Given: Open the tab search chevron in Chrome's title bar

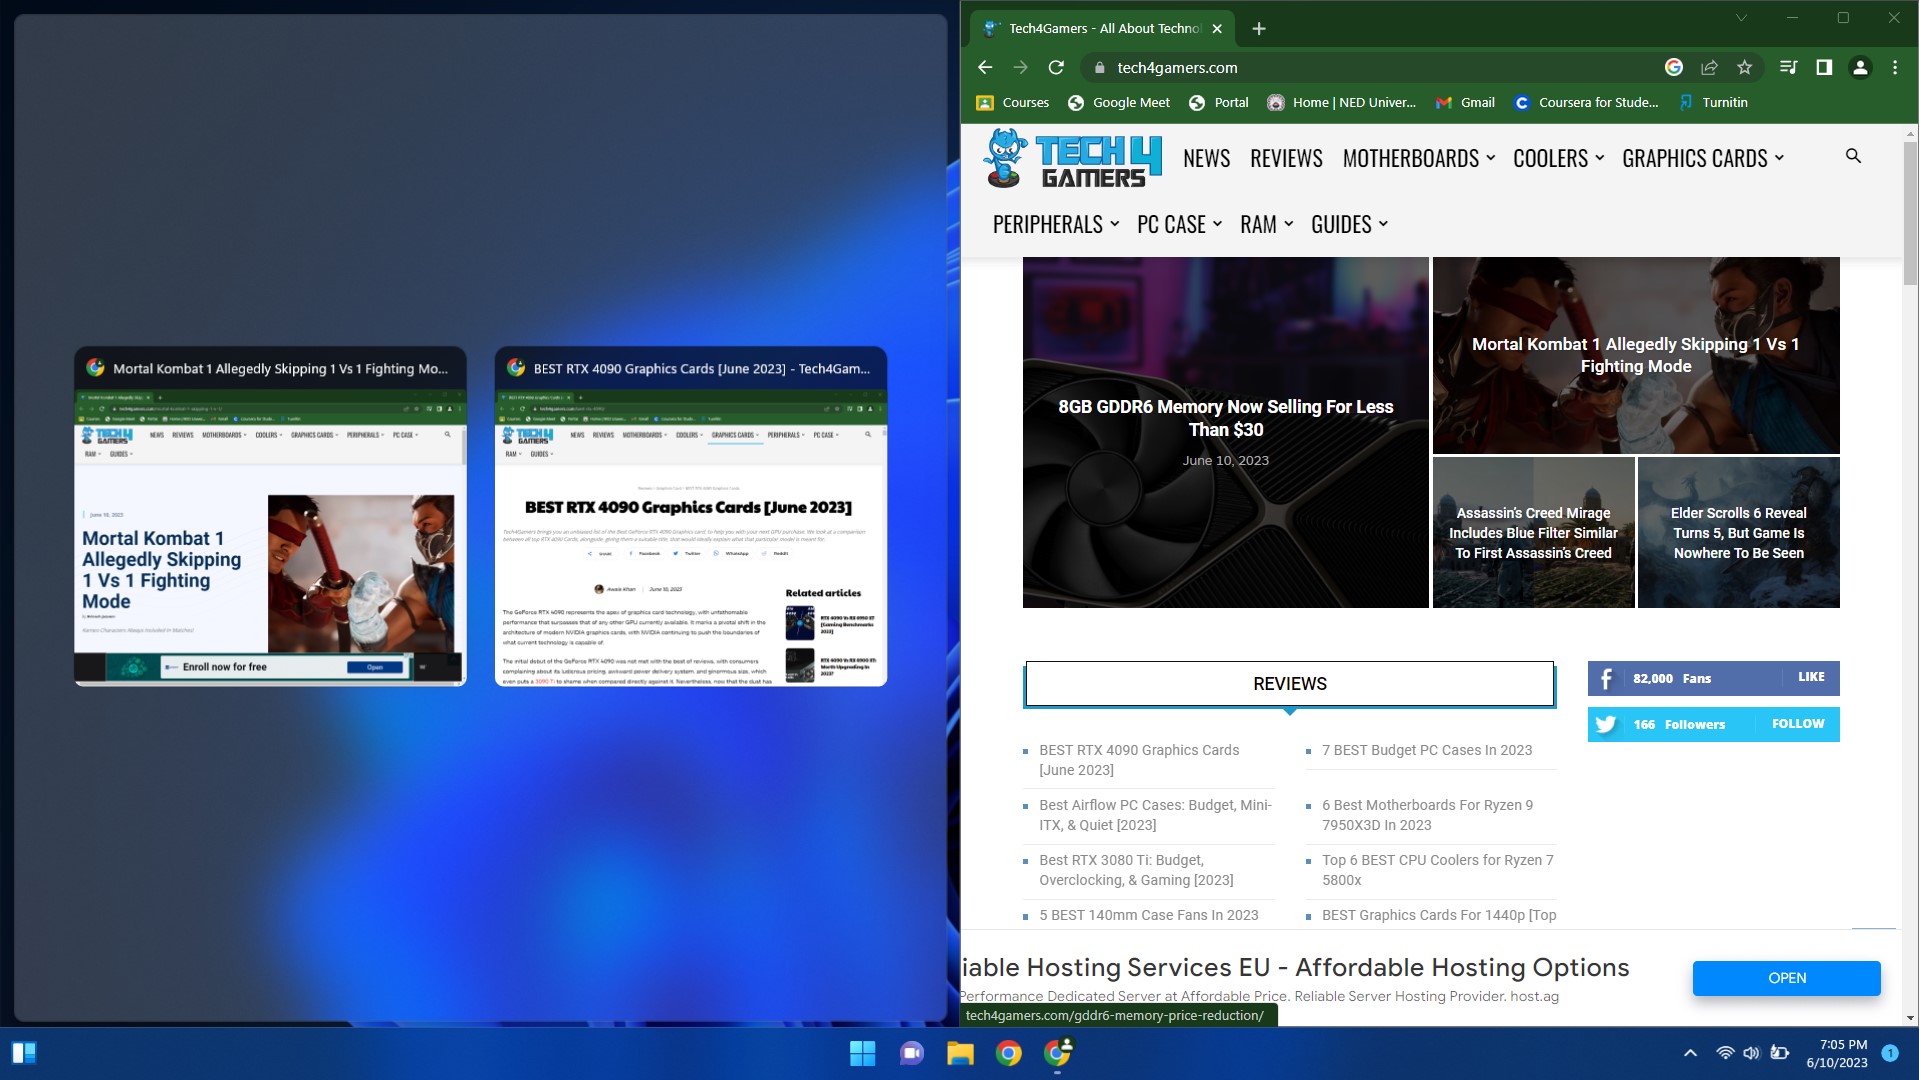Looking at the screenshot, I should click(x=1741, y=18).
